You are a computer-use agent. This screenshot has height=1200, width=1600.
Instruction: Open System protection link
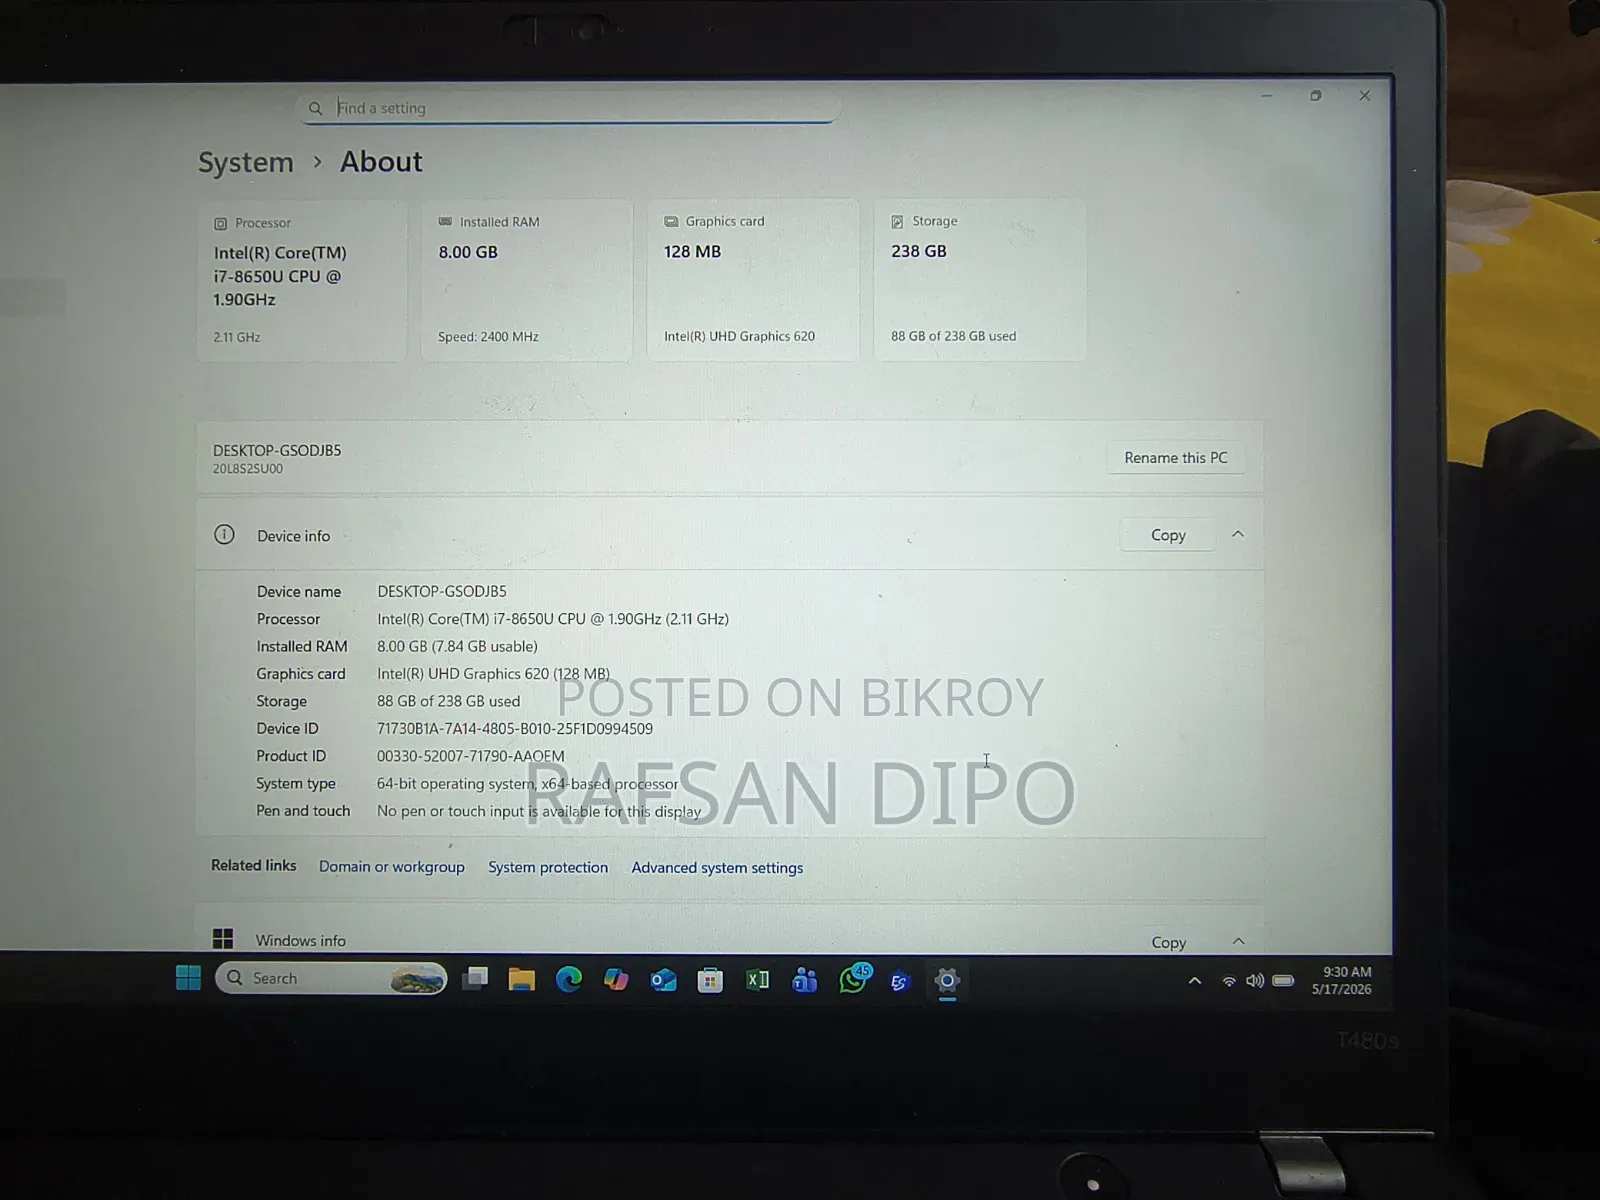pos(548,867)
